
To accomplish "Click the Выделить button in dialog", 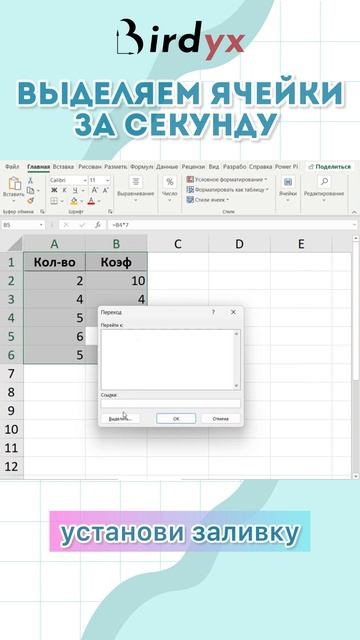I will [120, 418].
